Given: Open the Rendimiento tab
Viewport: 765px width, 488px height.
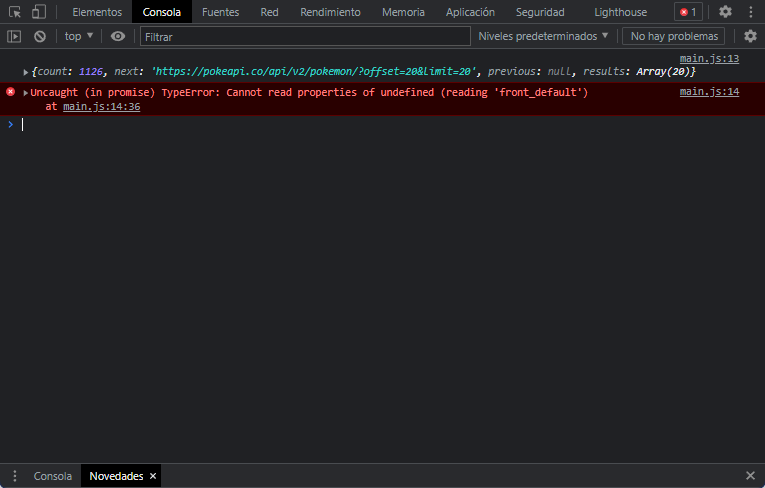Looking at the screenshot, I should [x=330, y=12].
